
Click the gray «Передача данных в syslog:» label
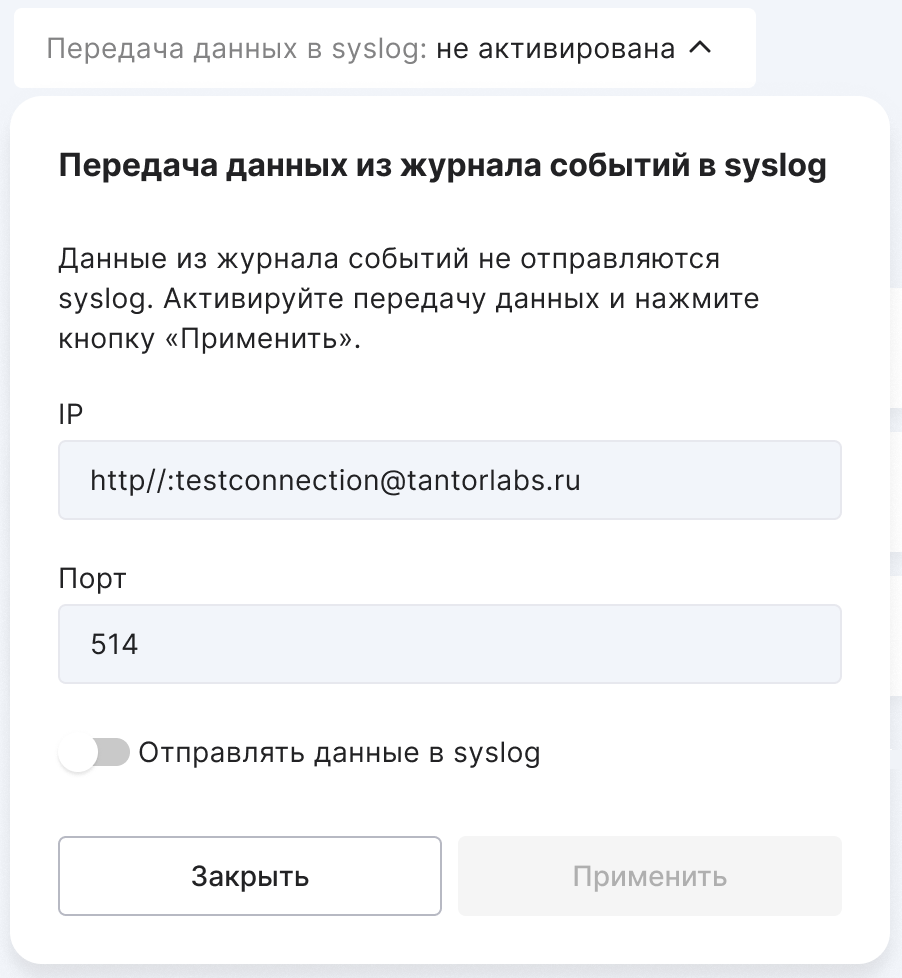(x=237, y=48)
